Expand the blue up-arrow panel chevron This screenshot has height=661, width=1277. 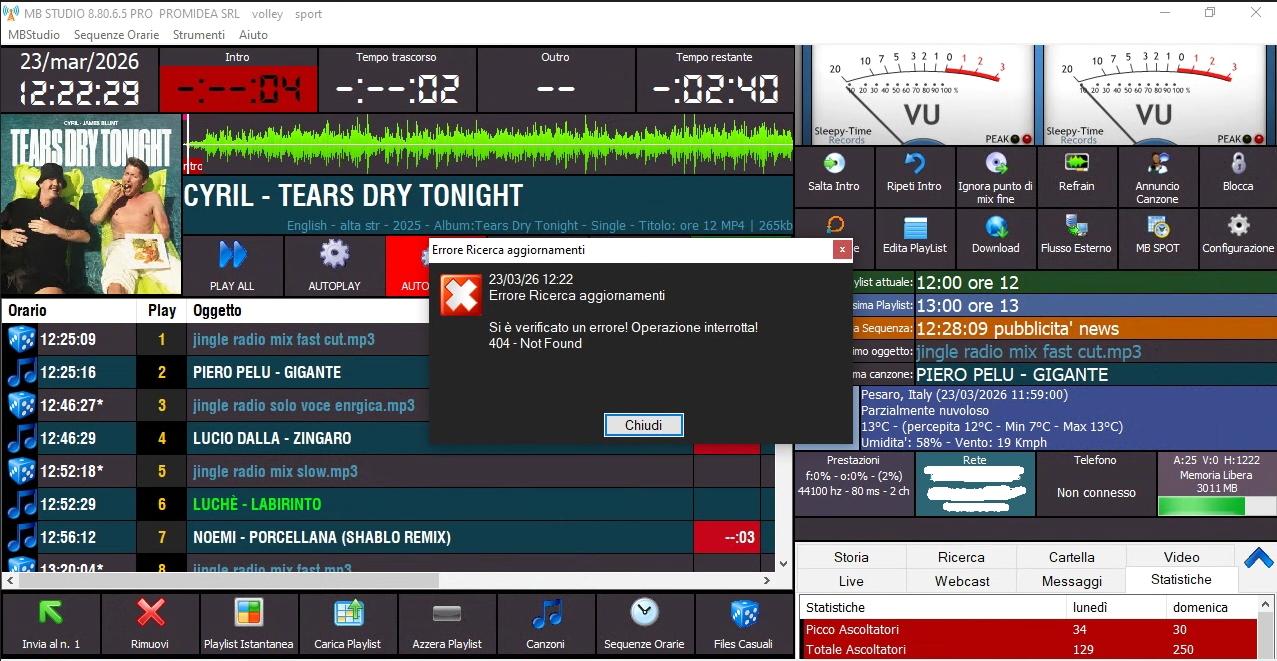pyautogui.click(x=1257, y=558)
